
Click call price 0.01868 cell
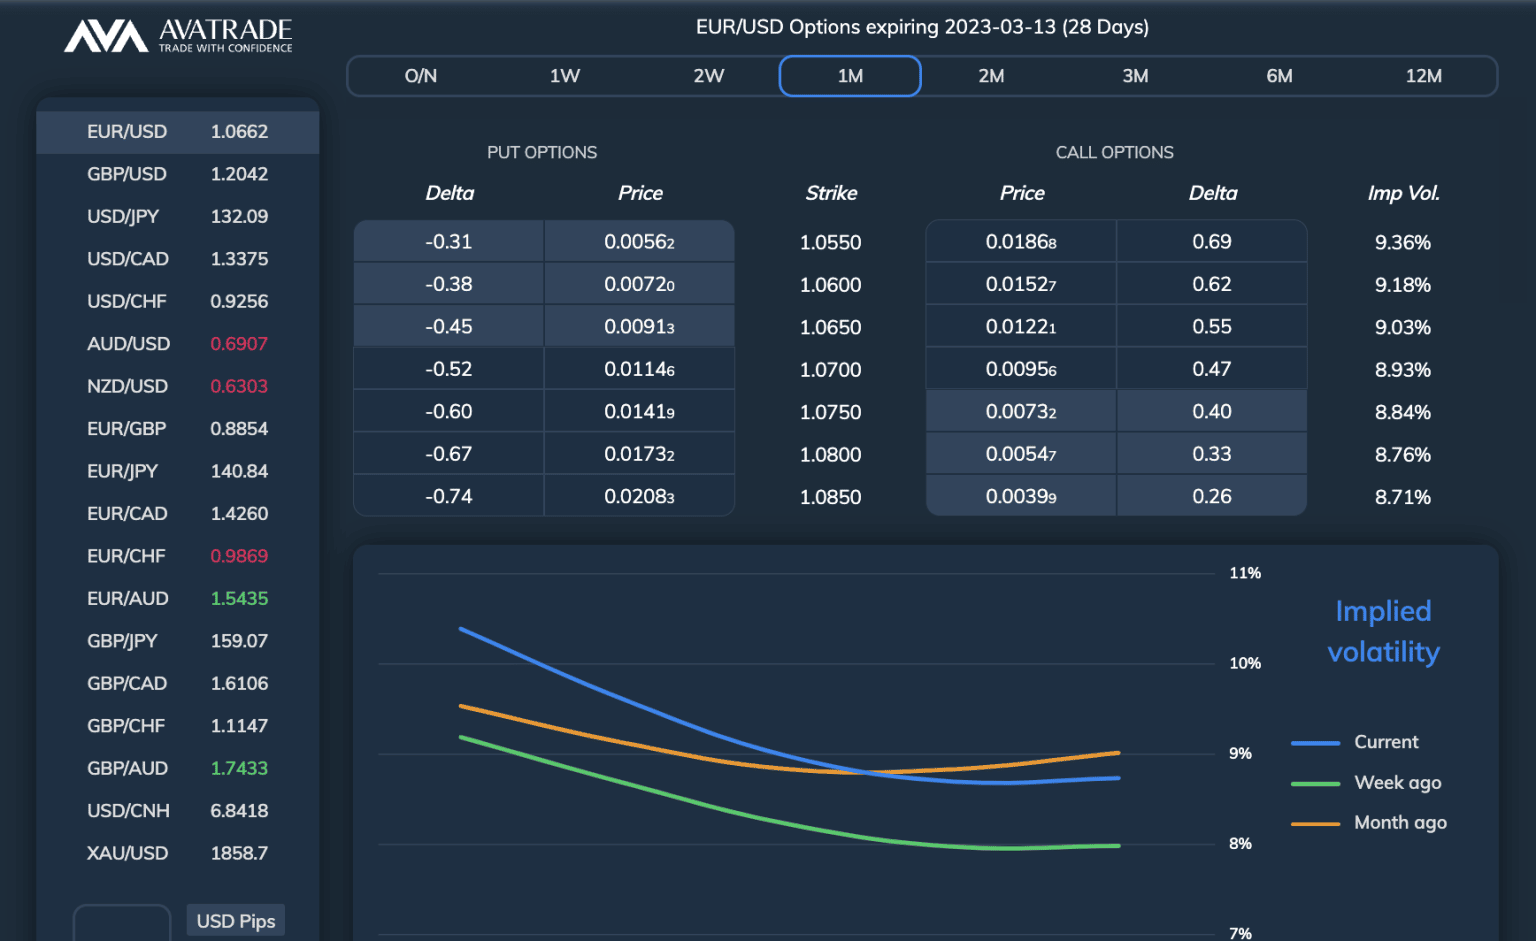[1021, 242]
